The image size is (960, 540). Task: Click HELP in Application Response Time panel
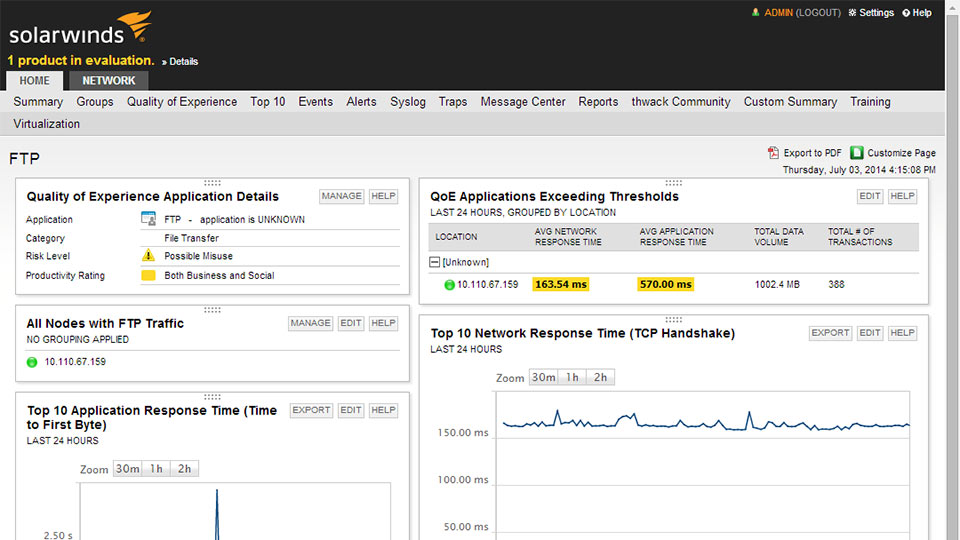point(383,410)
